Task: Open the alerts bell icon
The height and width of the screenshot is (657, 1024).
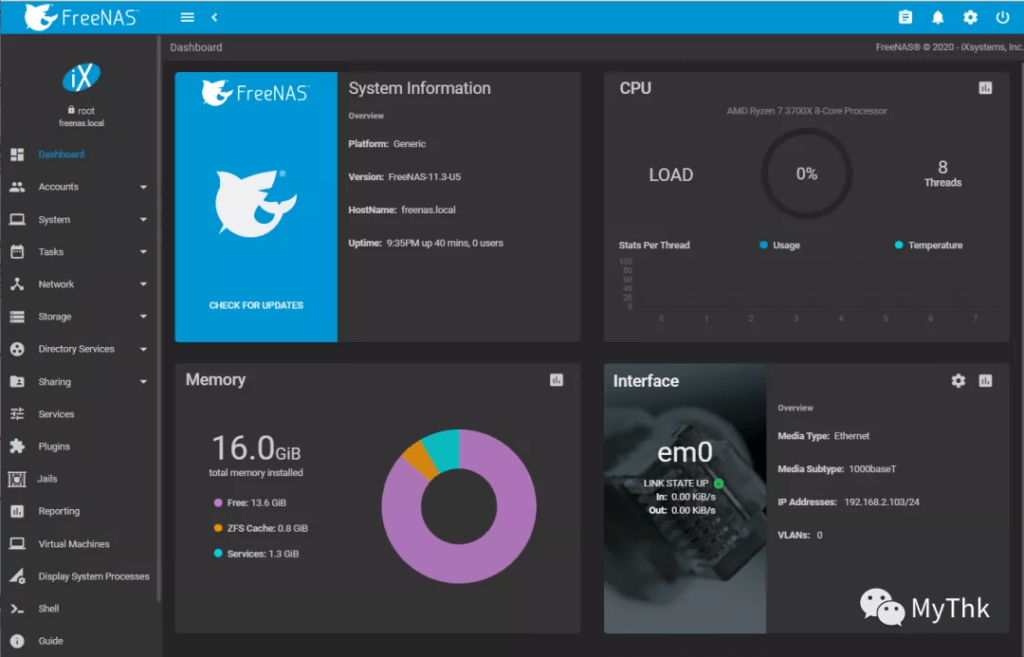Action: point(938,18)
